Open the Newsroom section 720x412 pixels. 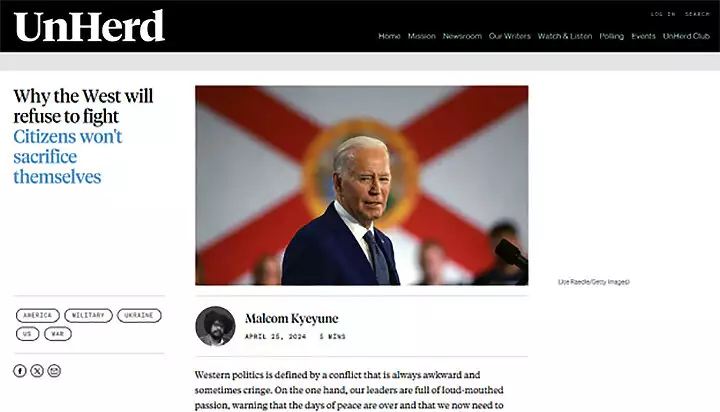coord(462,36)
